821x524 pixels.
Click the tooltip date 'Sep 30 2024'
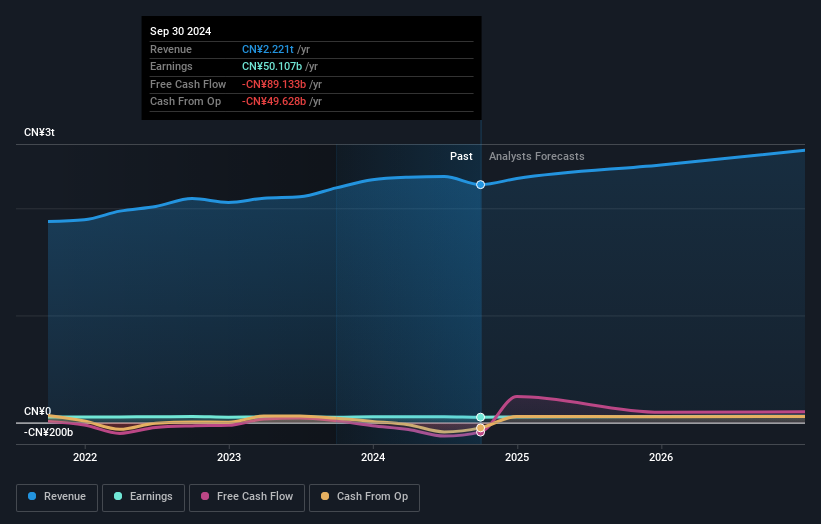pyautogui.click(x=181, y=31)
